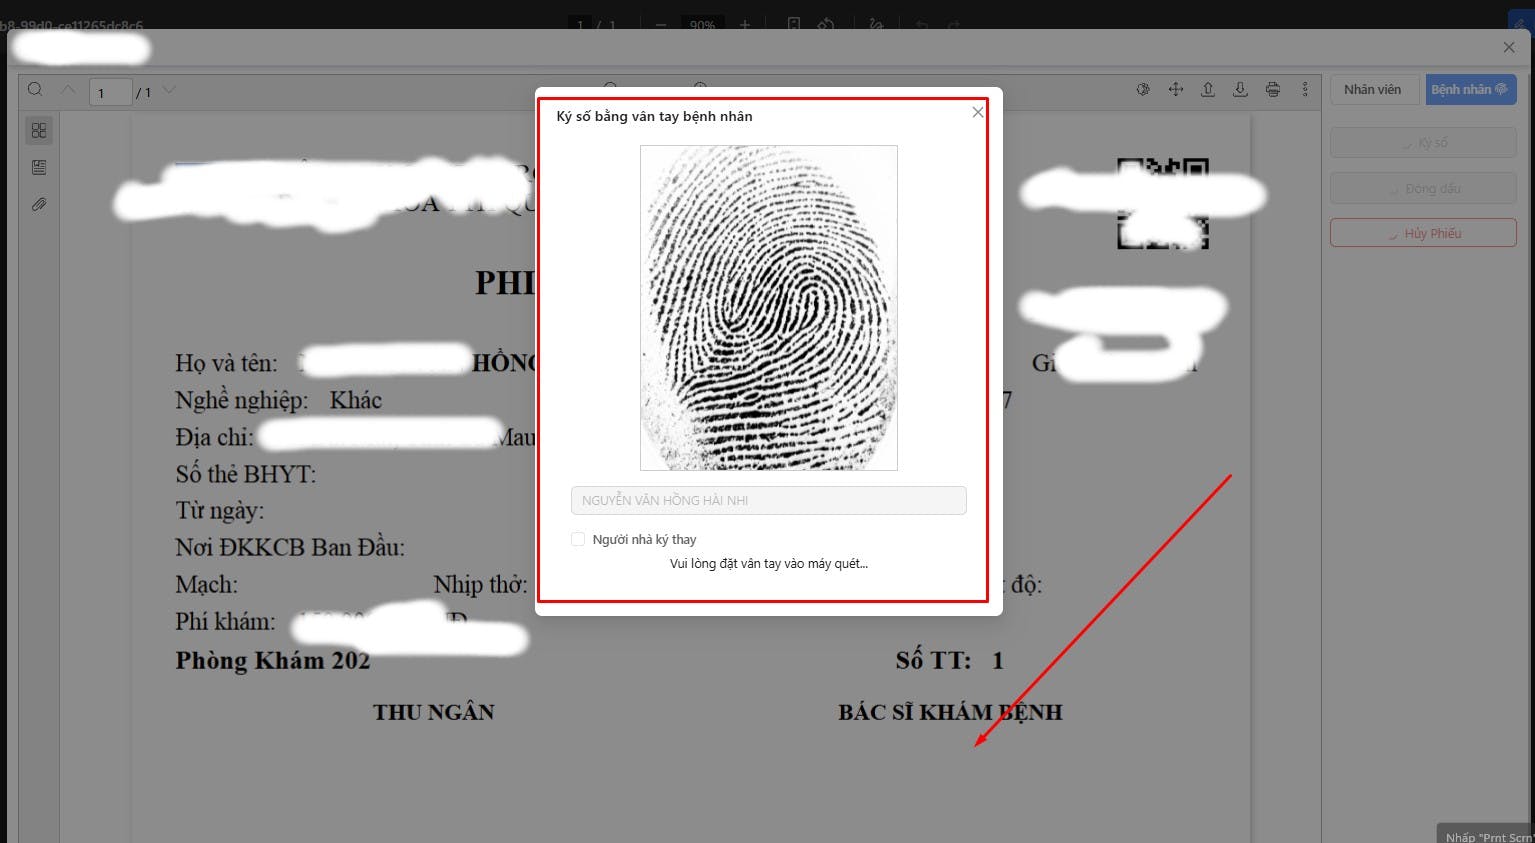1535x843 pixels.
Task: Click the Ký số button
Action: pos(1423,143)
